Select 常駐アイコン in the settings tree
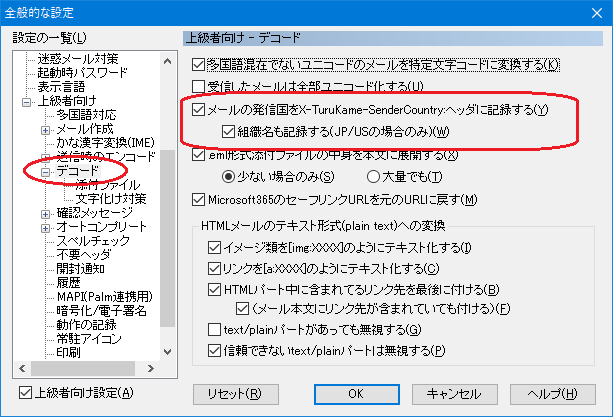The height and width of the screenshot is (417, 613). tap(90, 339)
